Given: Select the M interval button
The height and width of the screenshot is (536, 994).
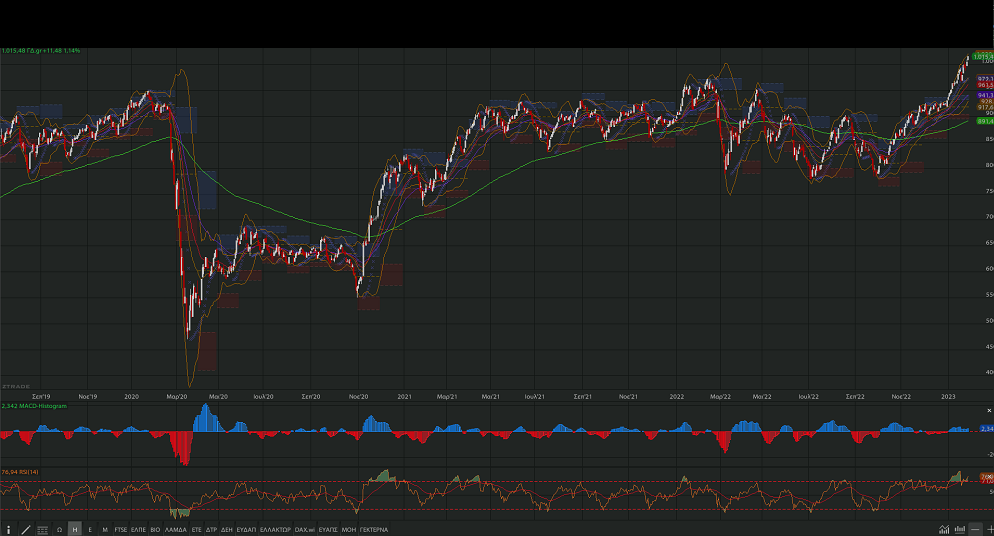Looking at the screenshot, I should (105, 530).
